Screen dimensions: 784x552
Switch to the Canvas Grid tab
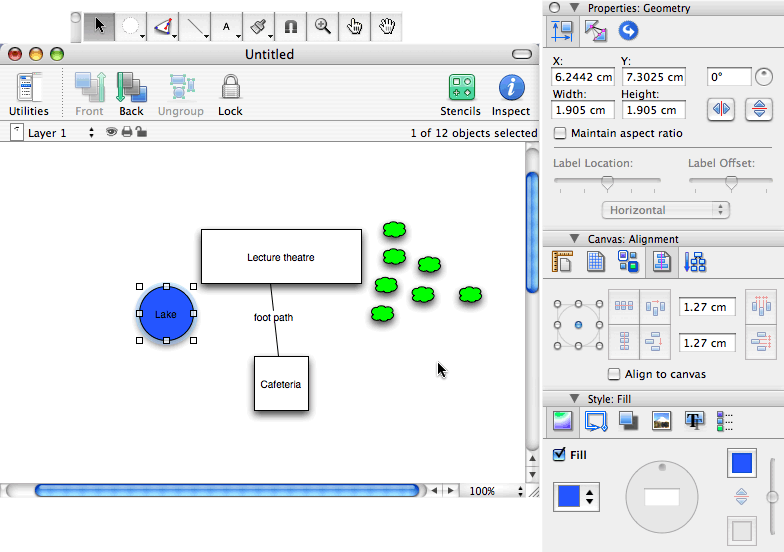[x=595, y=262]
